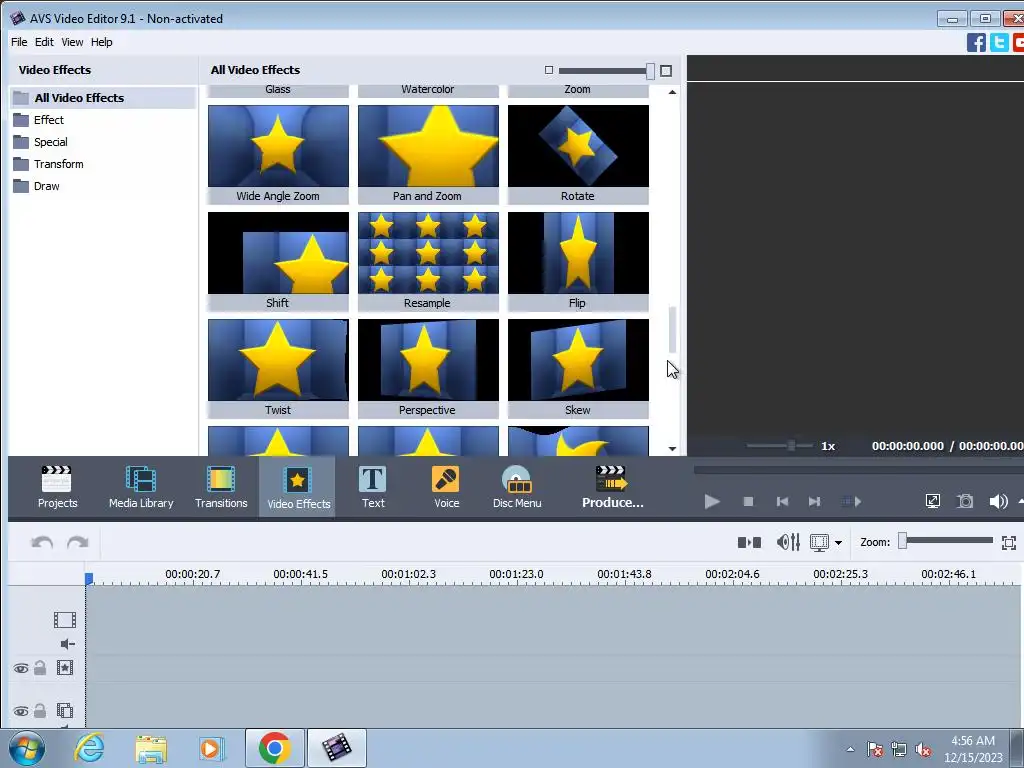Adjust the playback speed slider

coord(791,445)
